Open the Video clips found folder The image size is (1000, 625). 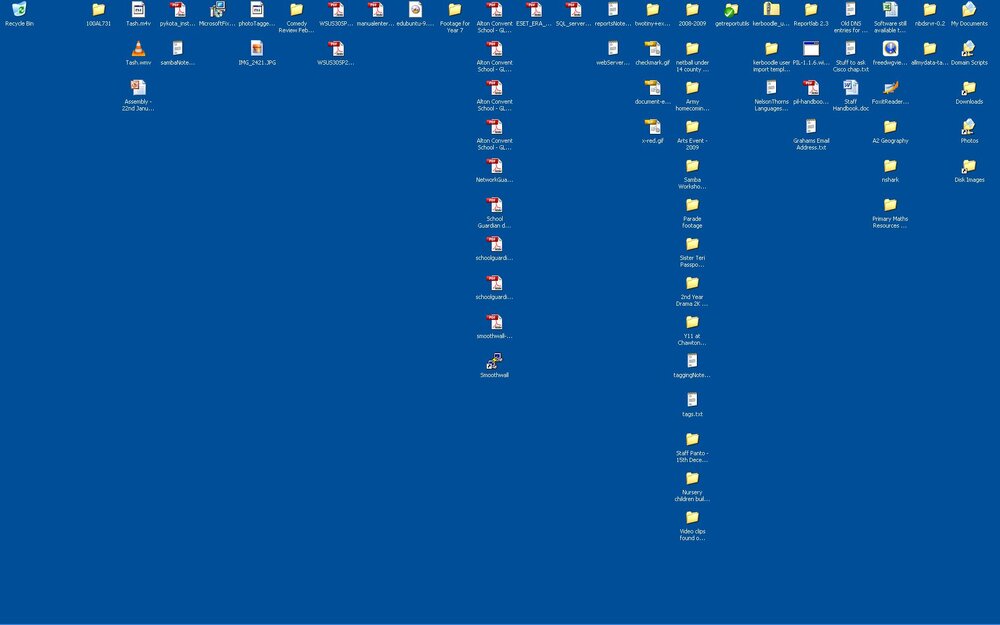(692, 517)
